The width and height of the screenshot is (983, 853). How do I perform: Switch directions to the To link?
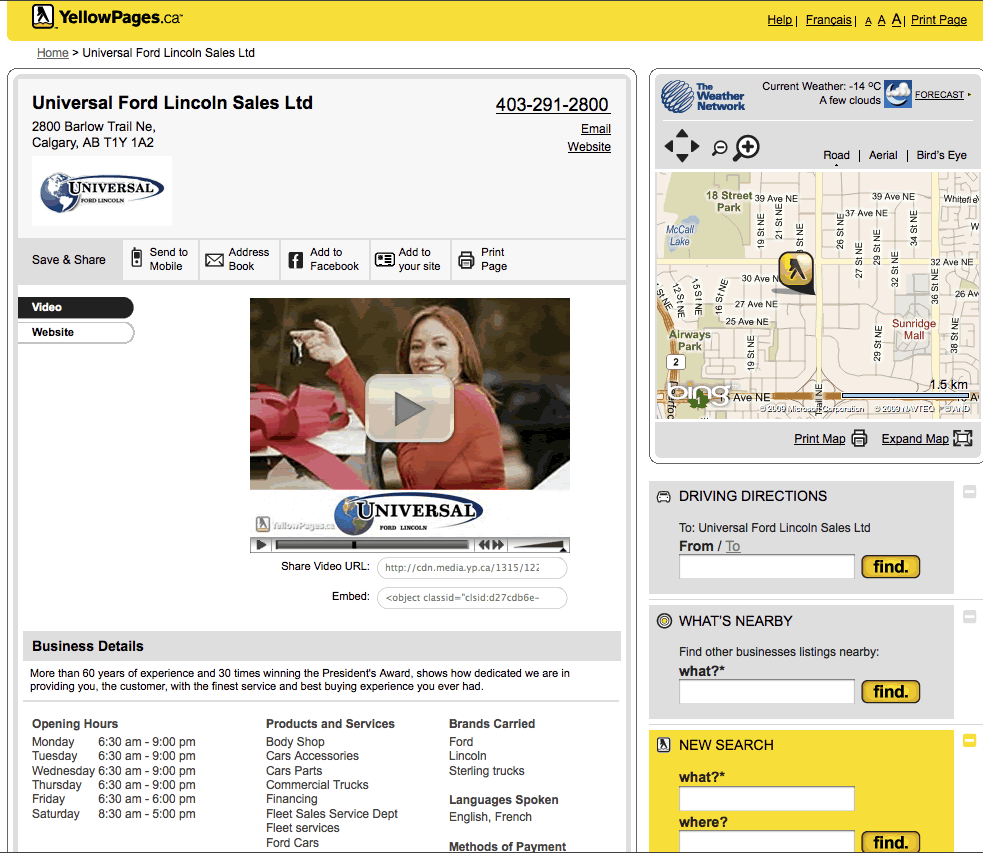[x=733, y=547]
